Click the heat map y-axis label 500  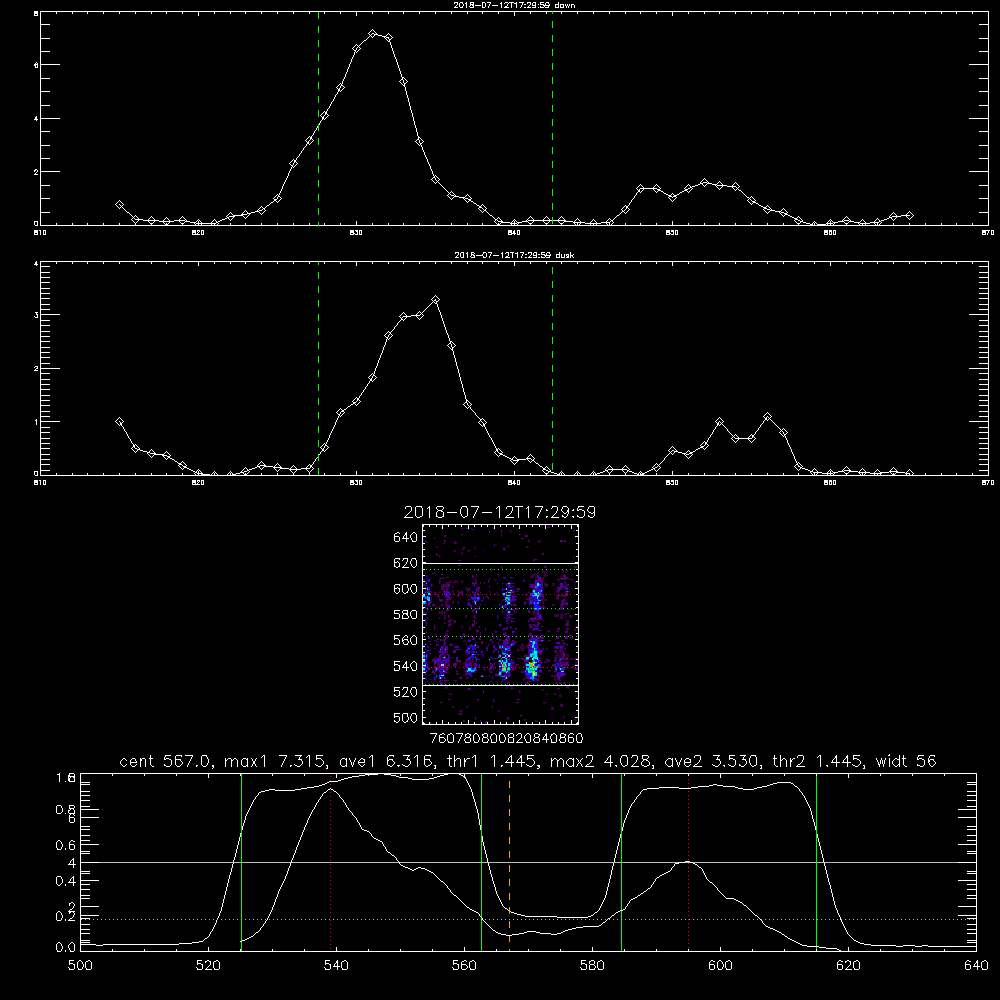coord(405,717)
